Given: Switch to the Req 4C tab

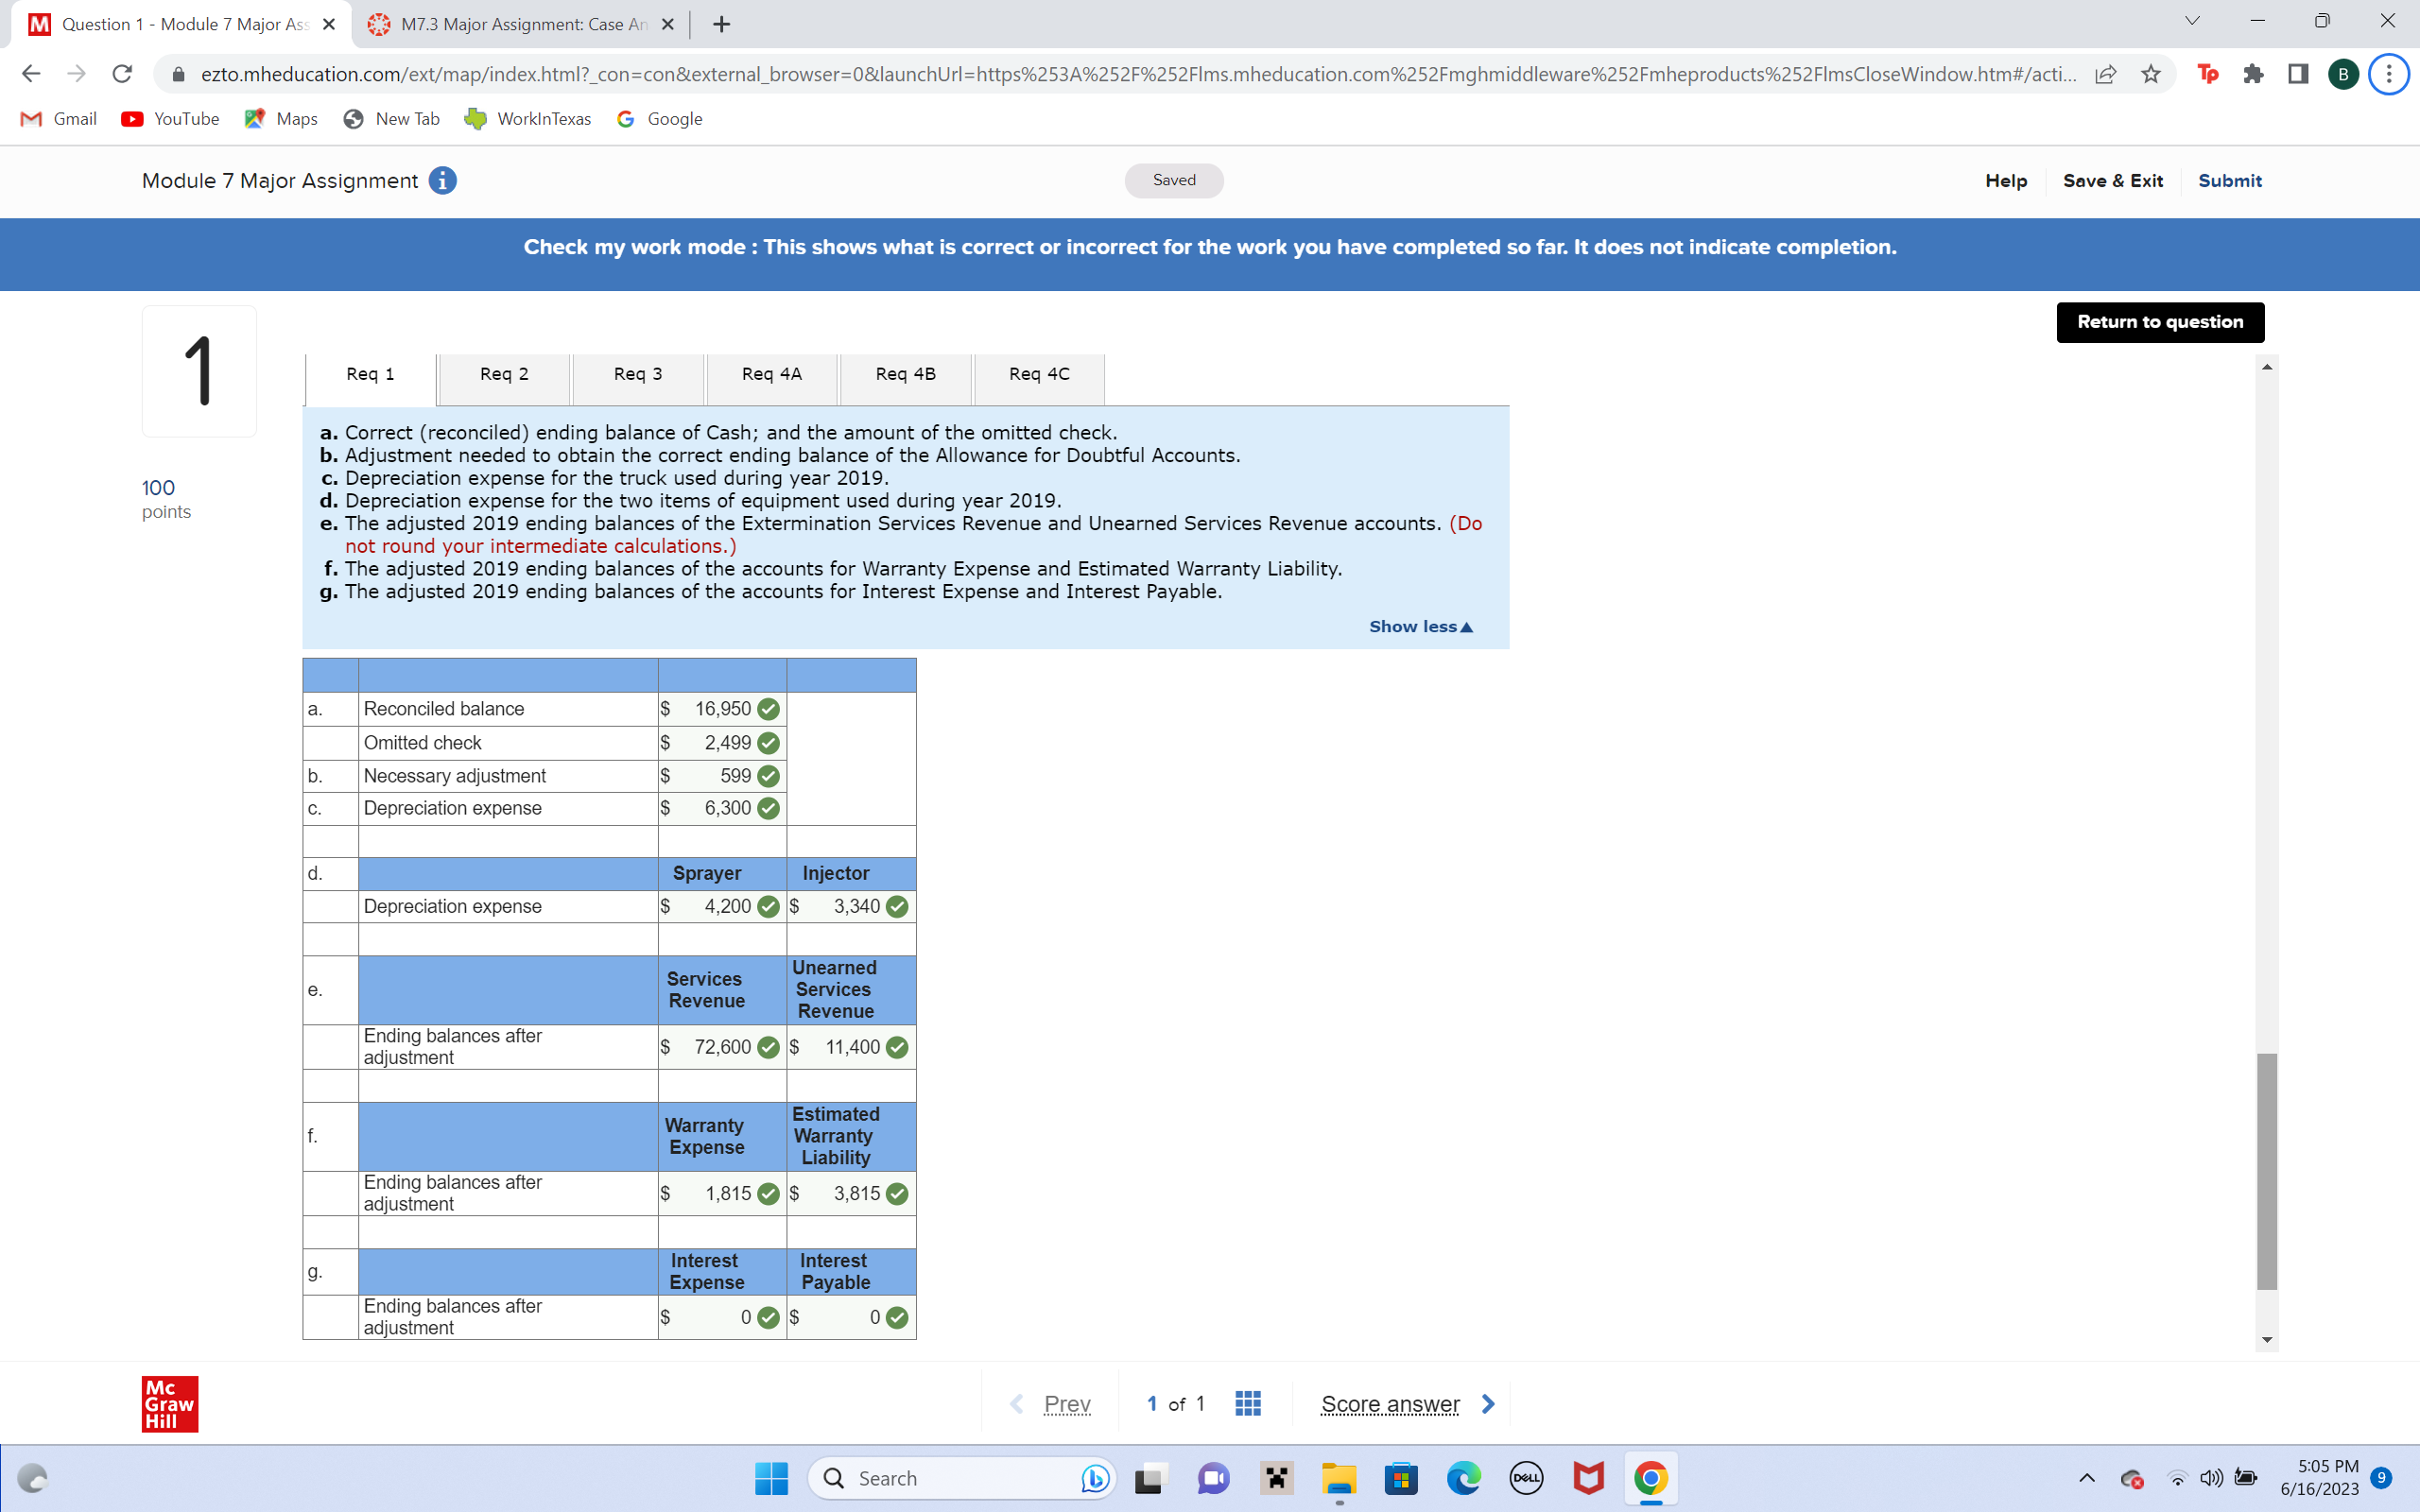Looking at the screenshot, I should click(x=1040, y=374).
